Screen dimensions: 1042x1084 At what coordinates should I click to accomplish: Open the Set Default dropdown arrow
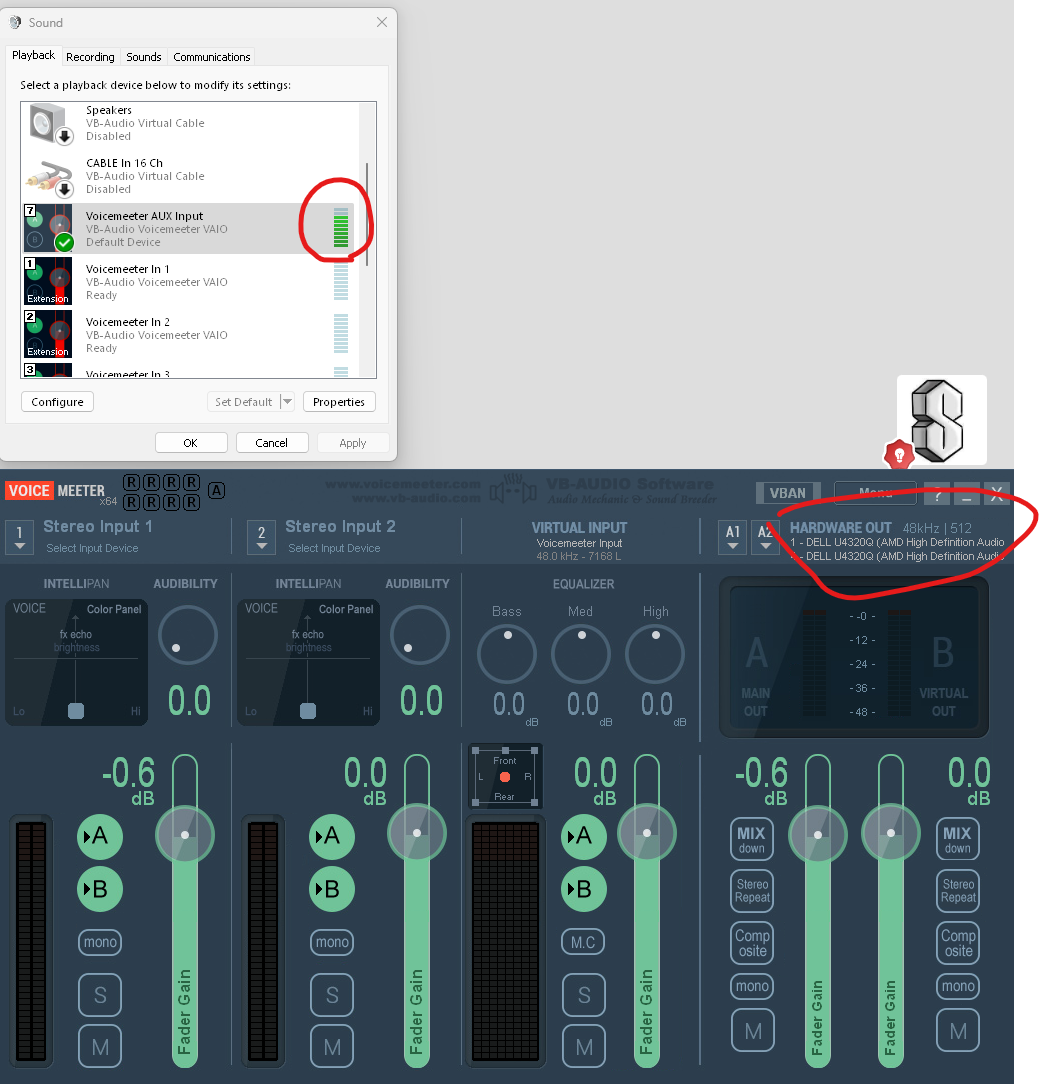288,402
